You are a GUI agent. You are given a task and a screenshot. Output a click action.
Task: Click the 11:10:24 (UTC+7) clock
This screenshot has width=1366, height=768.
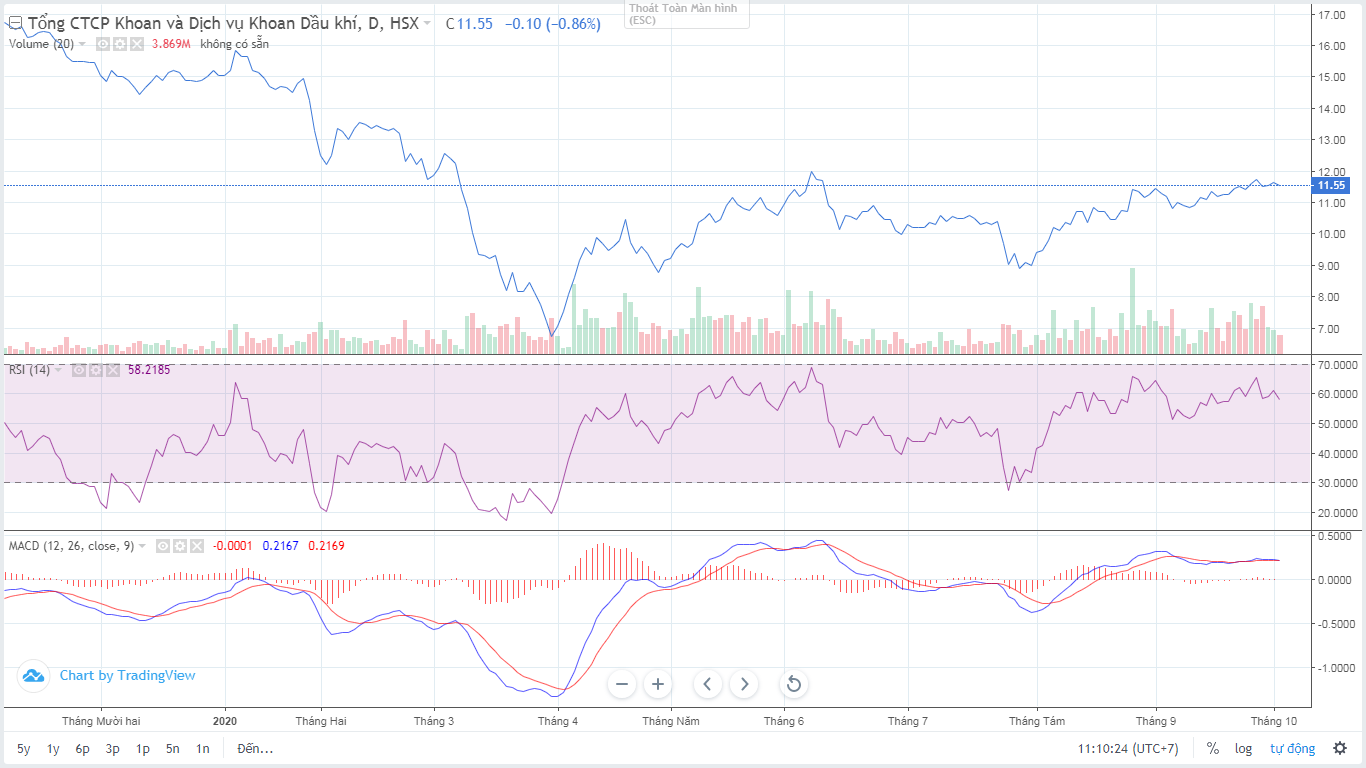[x=1128, y=749]
